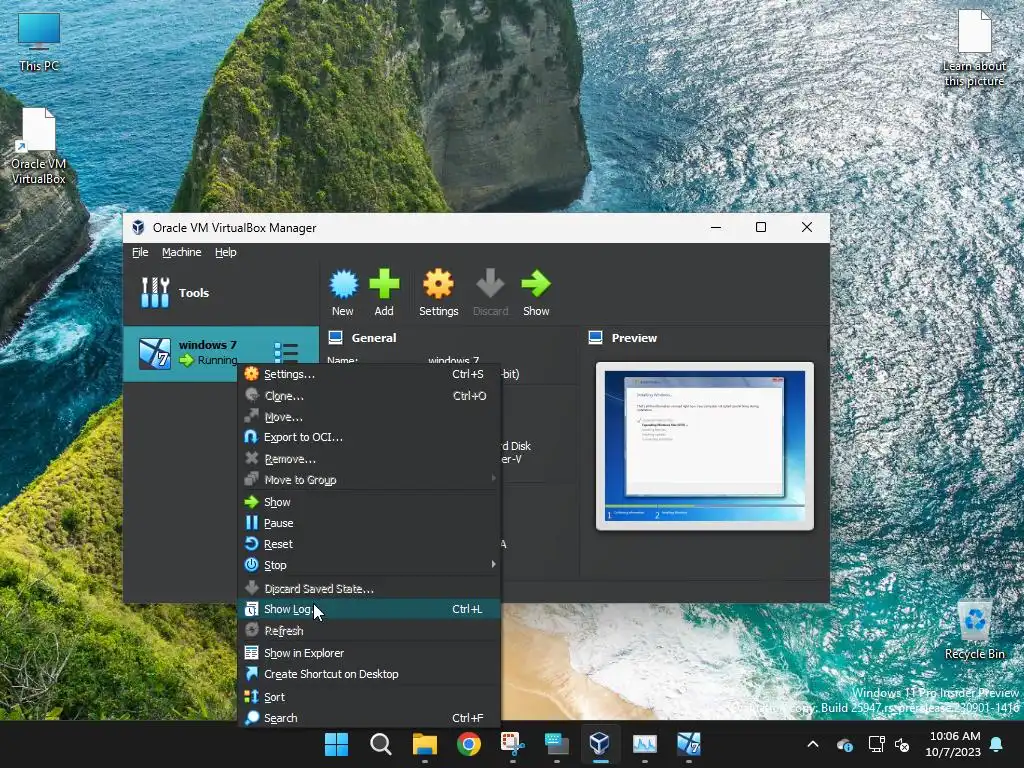Choose Settings... in the context menu
Viewport: 1024px width, 768px height.
tap(370, 374)
